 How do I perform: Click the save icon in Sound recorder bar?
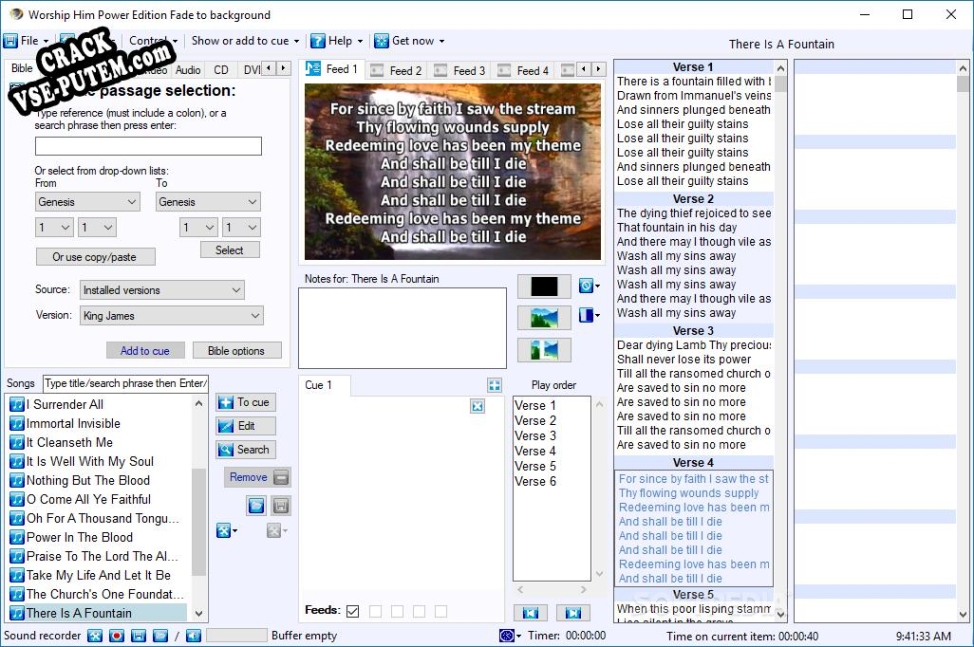coord(139,635)
